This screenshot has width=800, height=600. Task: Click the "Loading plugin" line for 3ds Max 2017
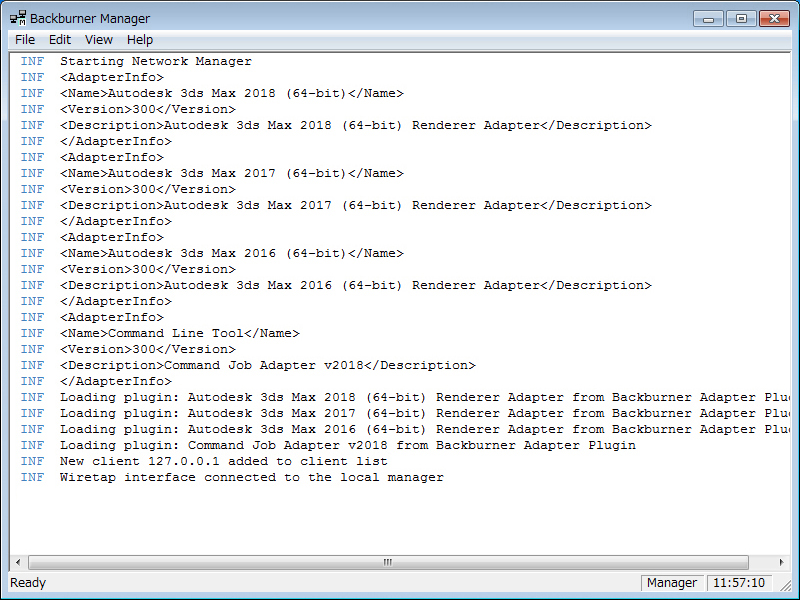tap(405, 413)
